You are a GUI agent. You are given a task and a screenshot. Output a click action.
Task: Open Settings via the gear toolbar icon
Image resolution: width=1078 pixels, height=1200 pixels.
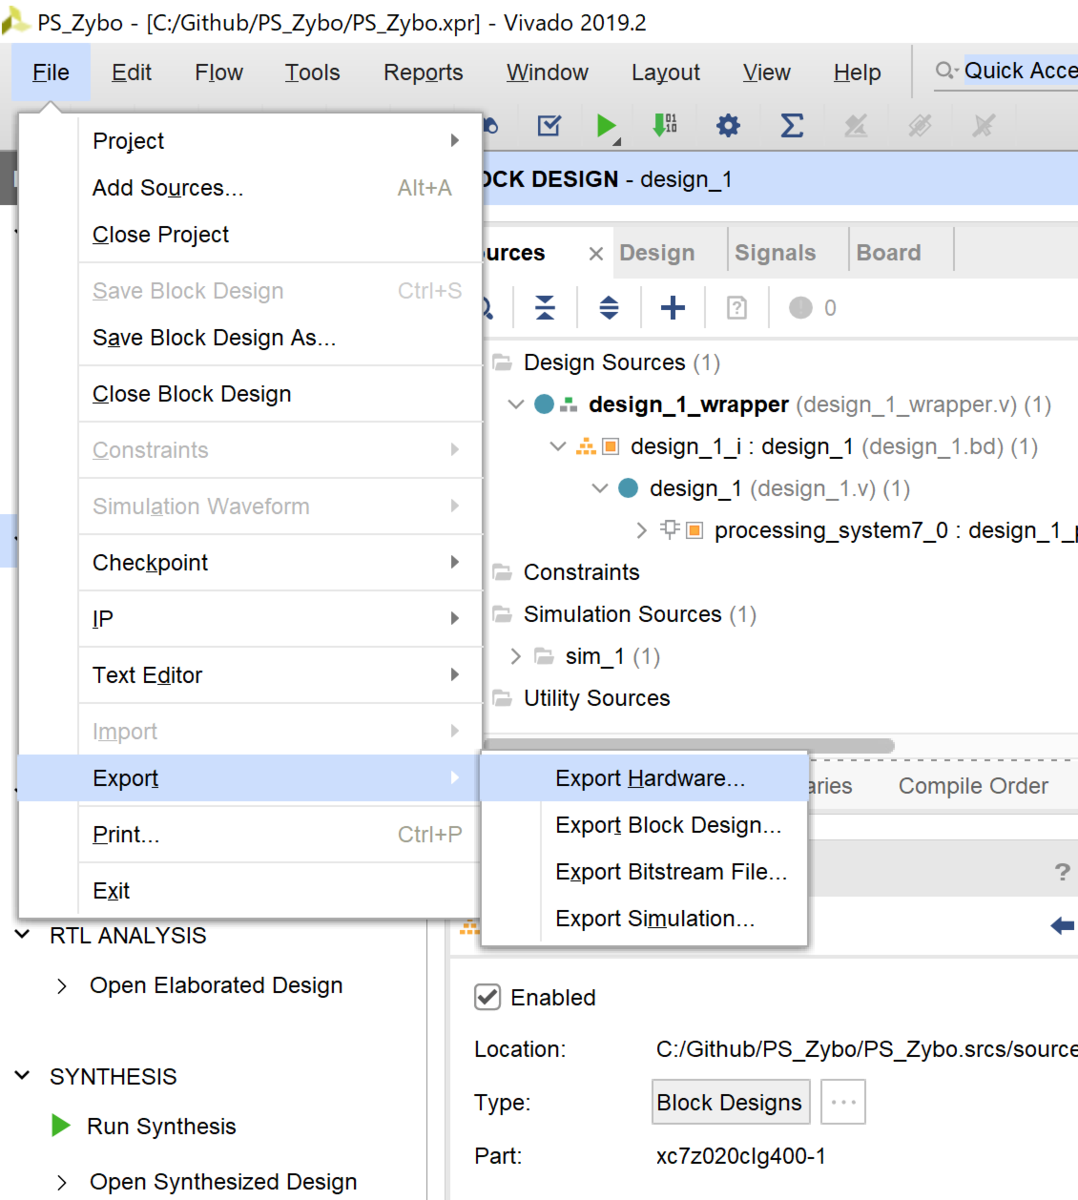pyautogui.click(x=728, y=125)
